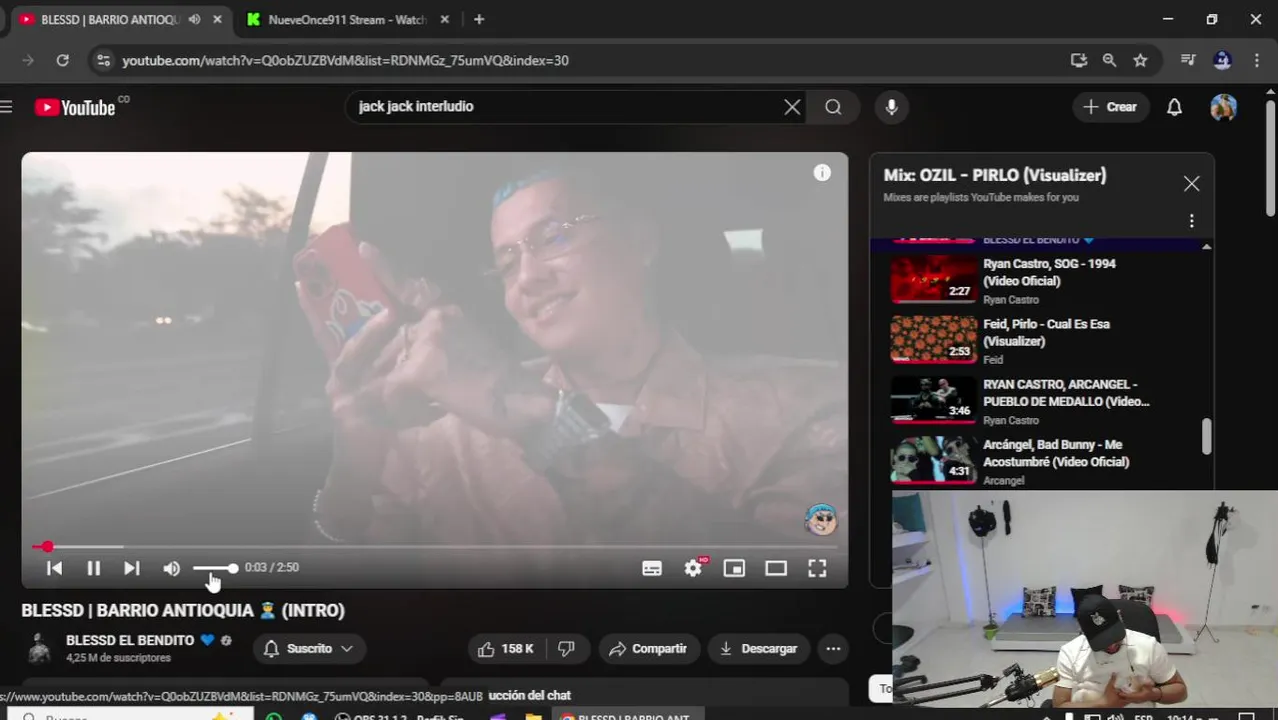This screenshot has height=720, width=1278.
Task: Click the Compartir share button
Action: pyautogui.click(x=649, y=649)
